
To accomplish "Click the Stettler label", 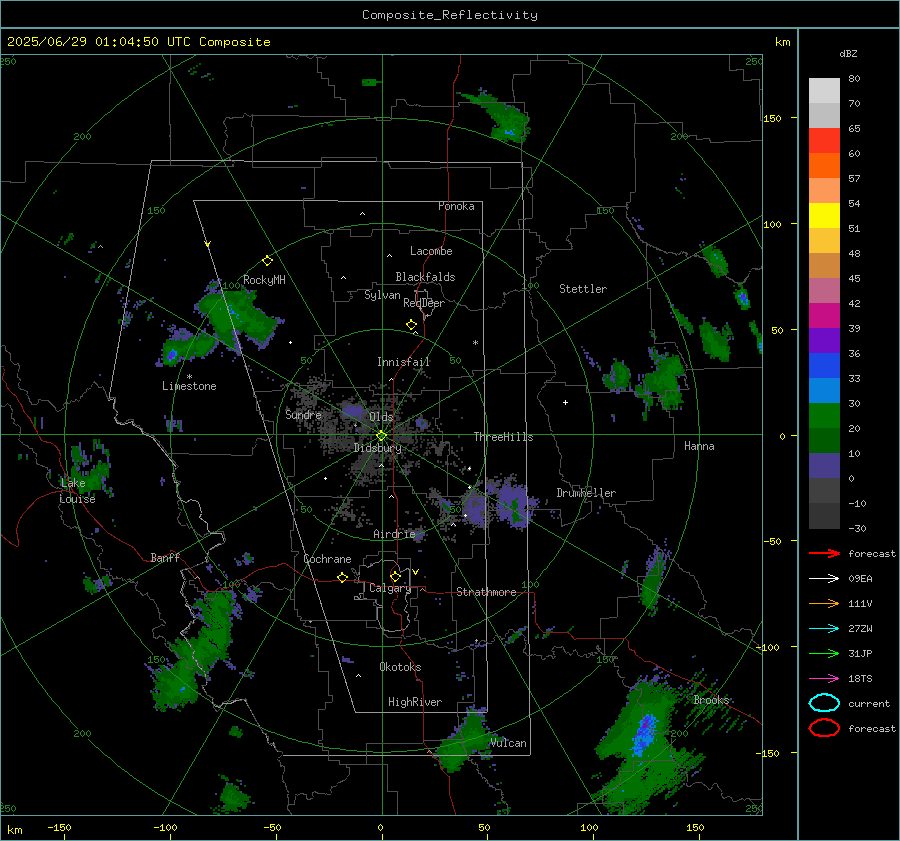I will 583,289.
